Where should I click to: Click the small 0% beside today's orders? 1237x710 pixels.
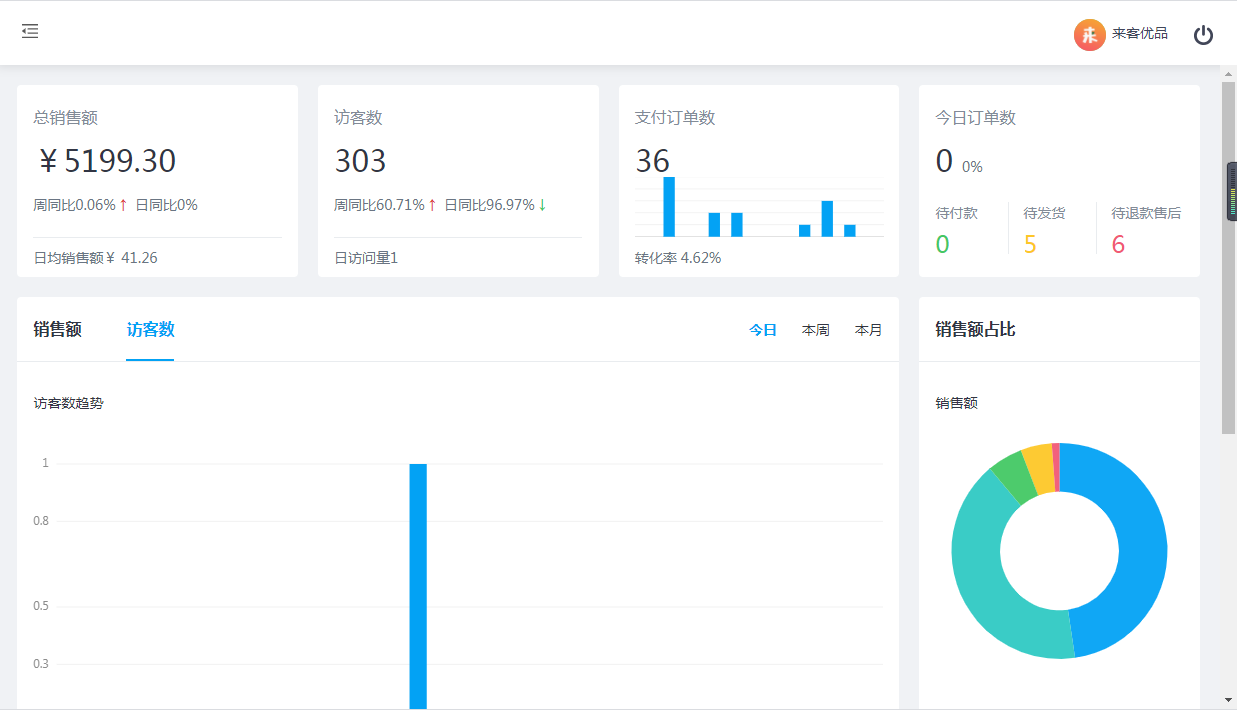coord(972,167)
